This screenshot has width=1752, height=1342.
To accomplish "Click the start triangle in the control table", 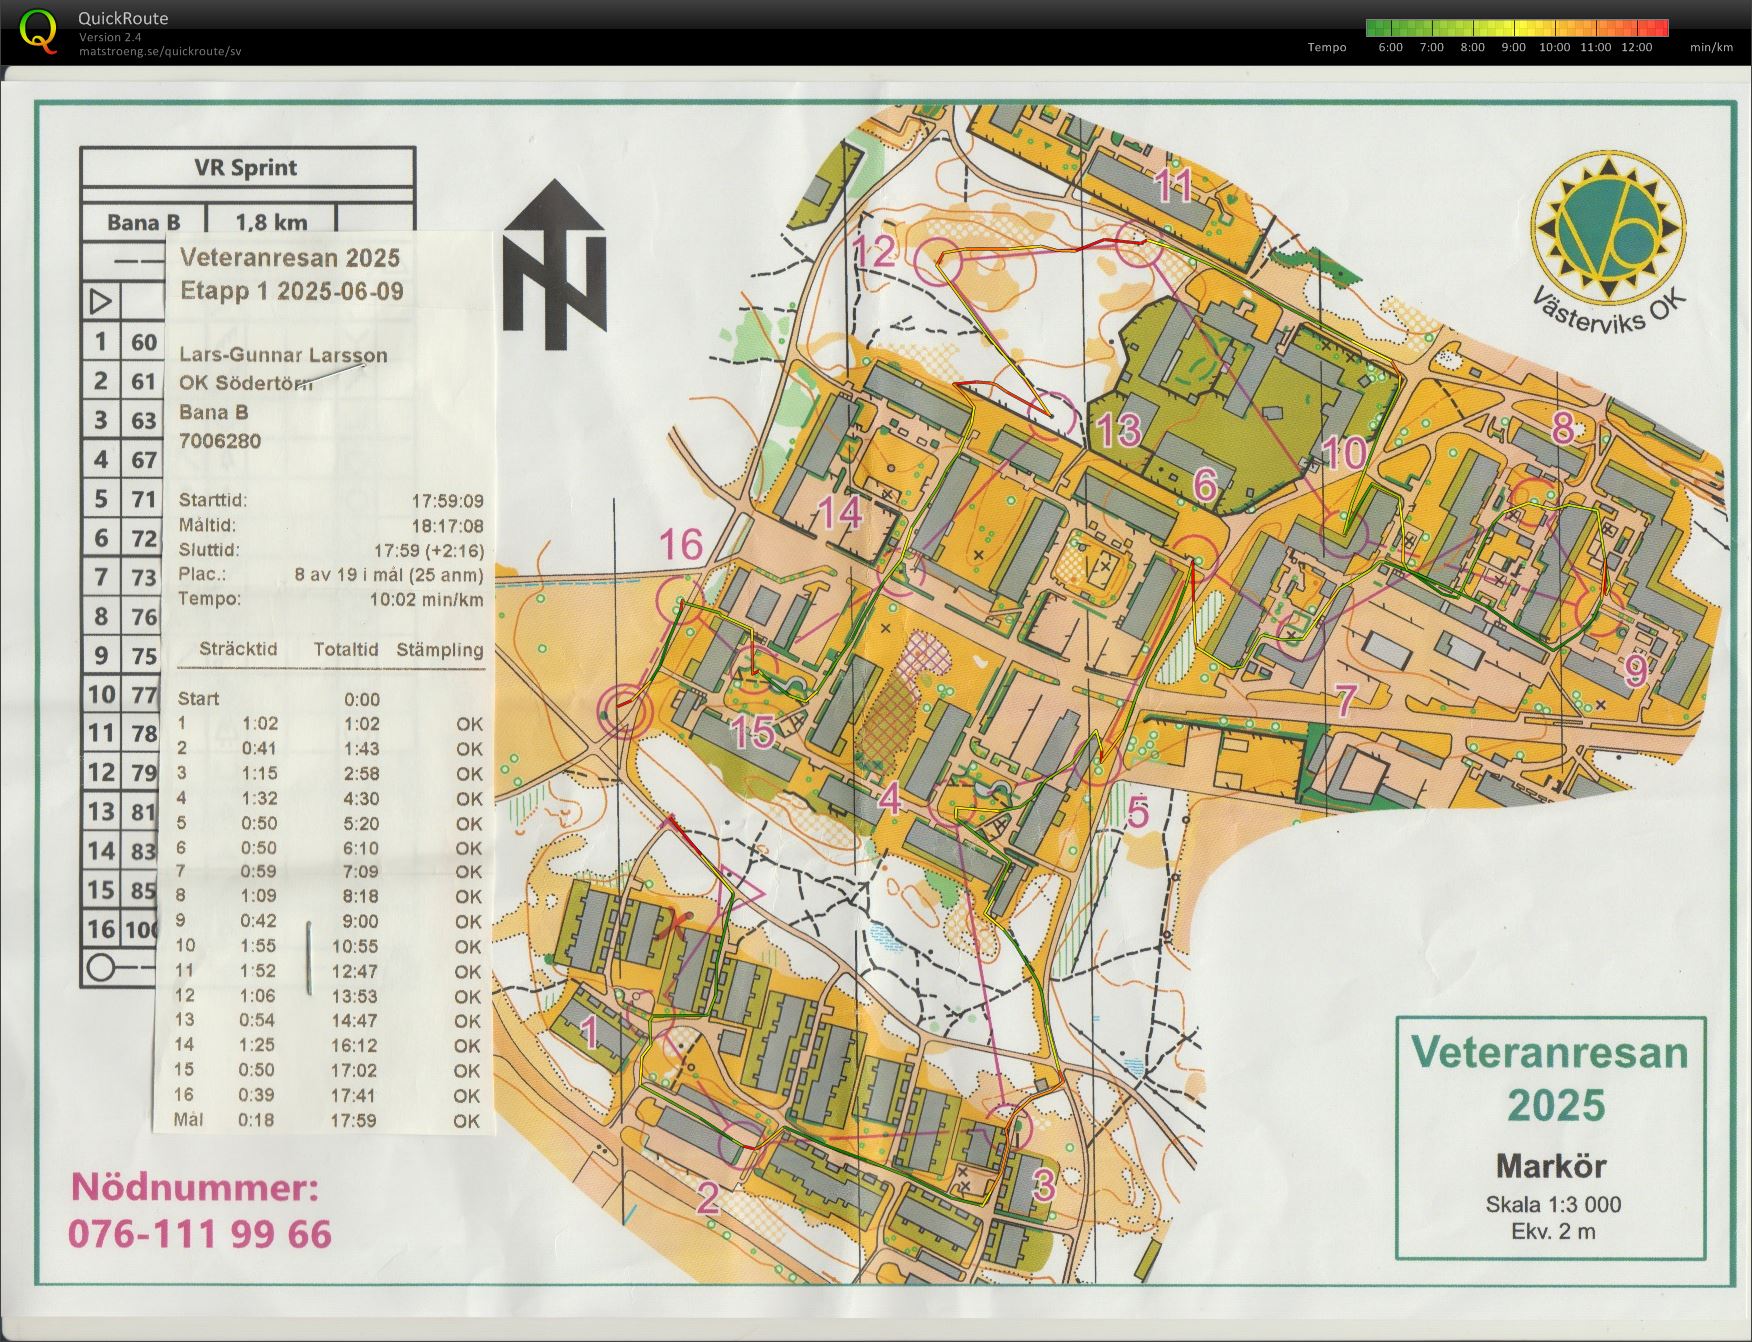I will [x=101, y=300].
